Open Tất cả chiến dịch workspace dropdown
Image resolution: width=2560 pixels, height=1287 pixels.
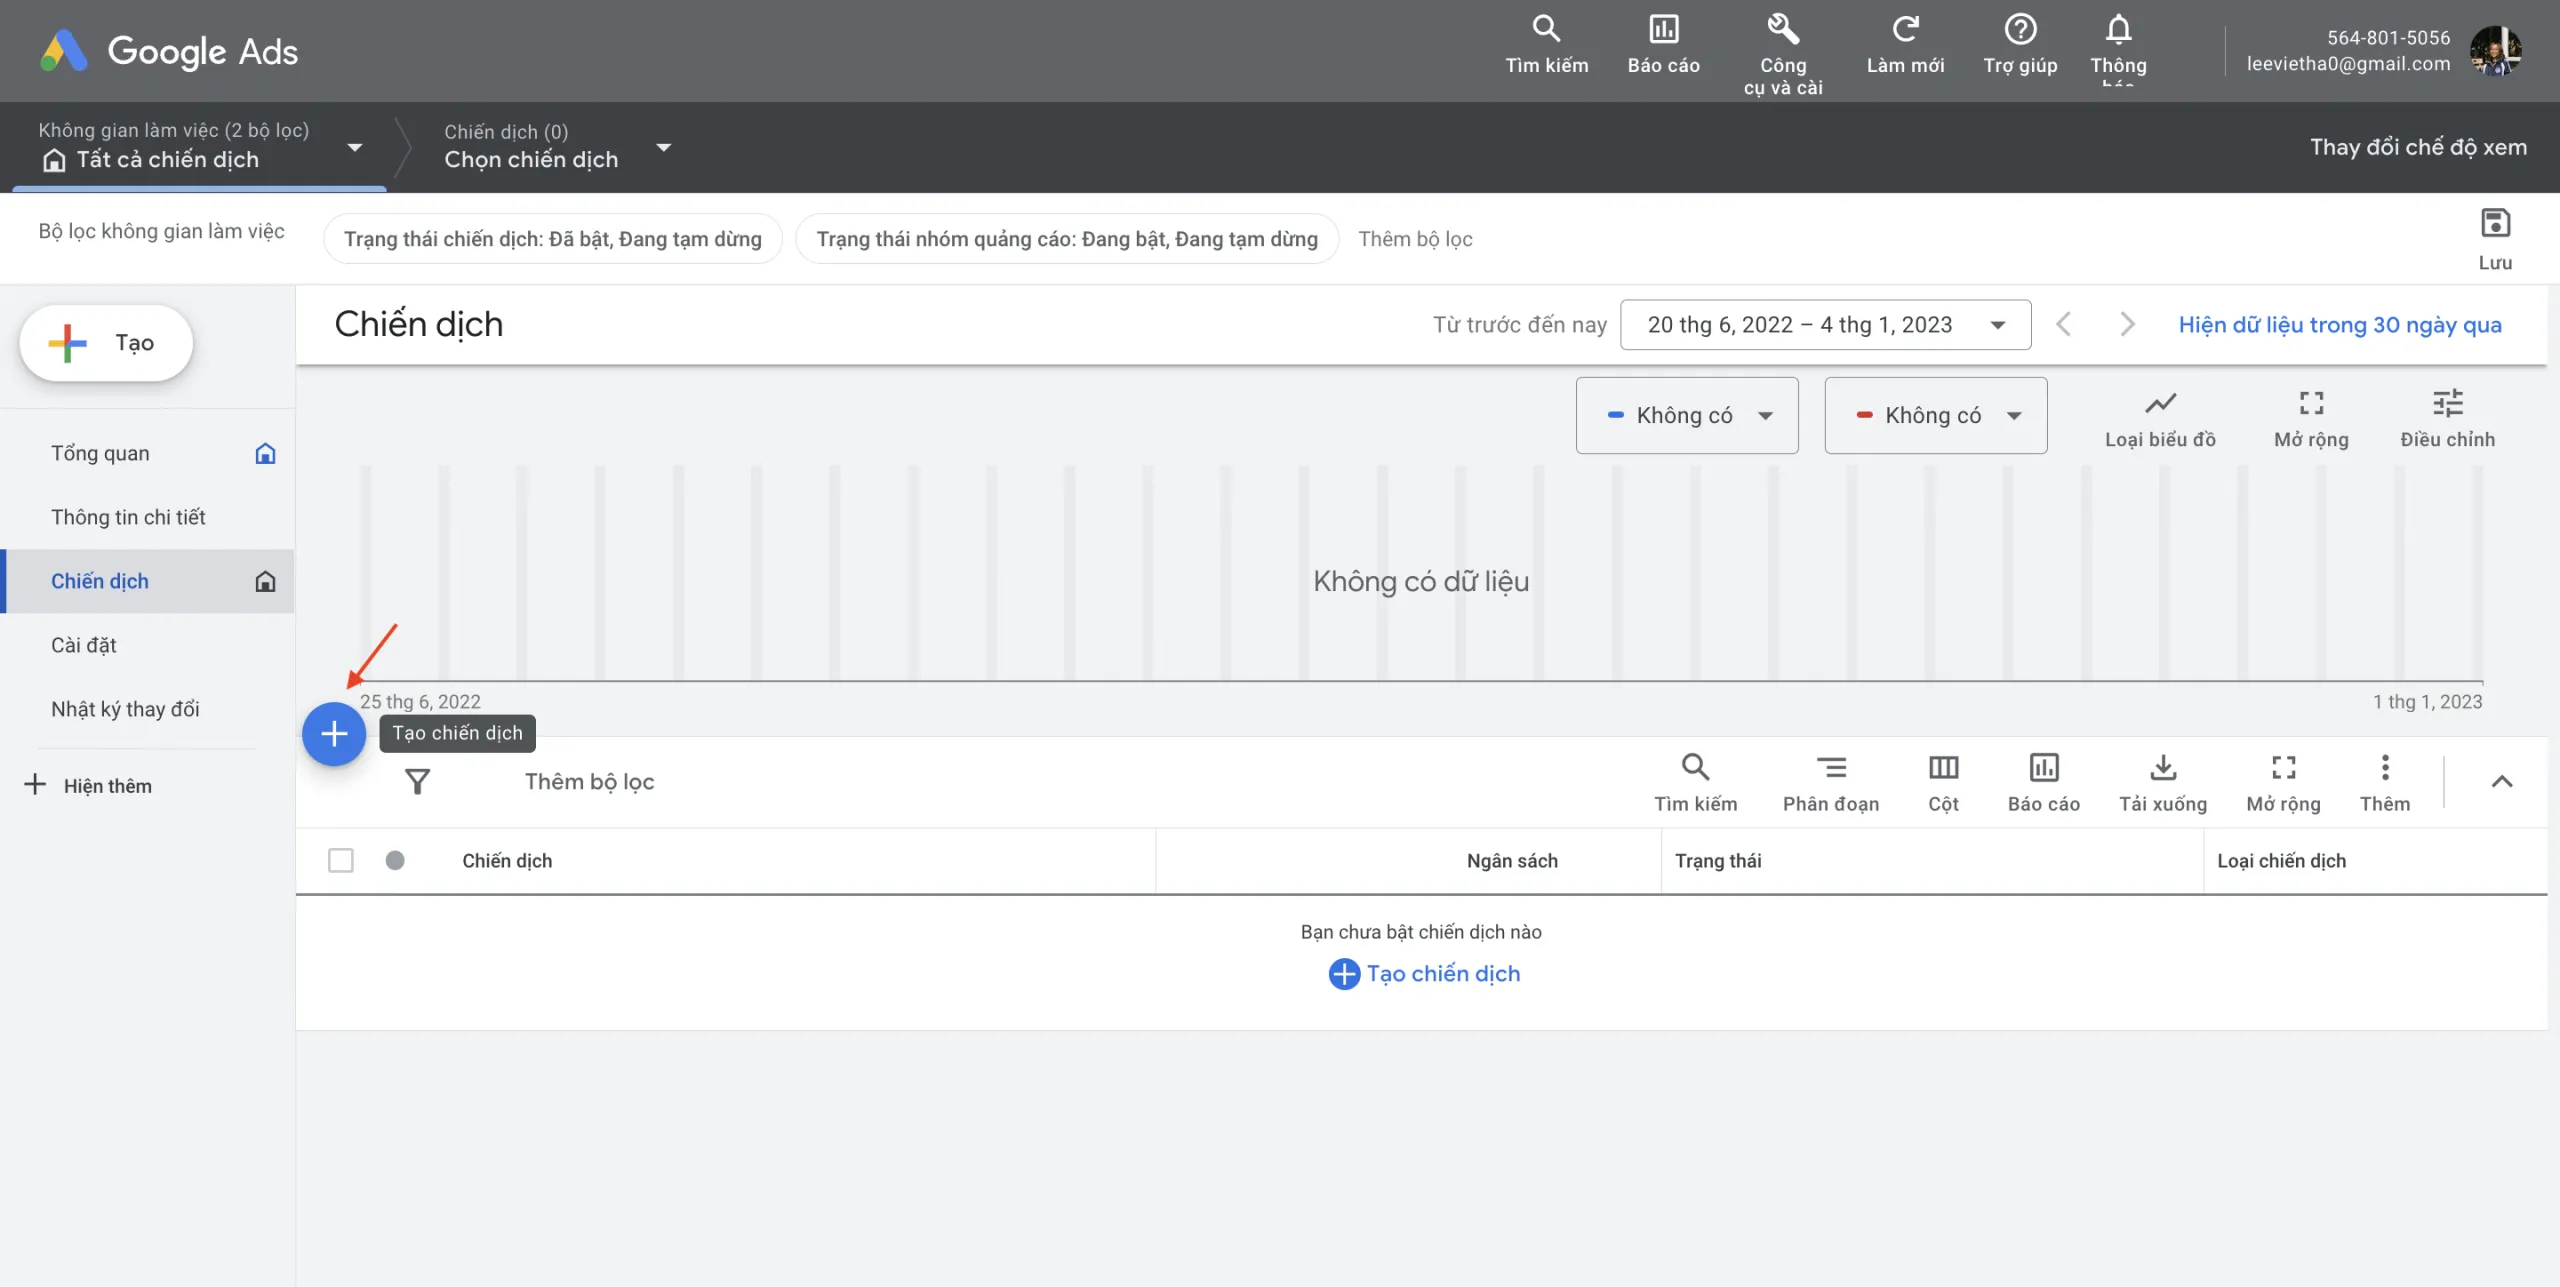coord(200,146)
